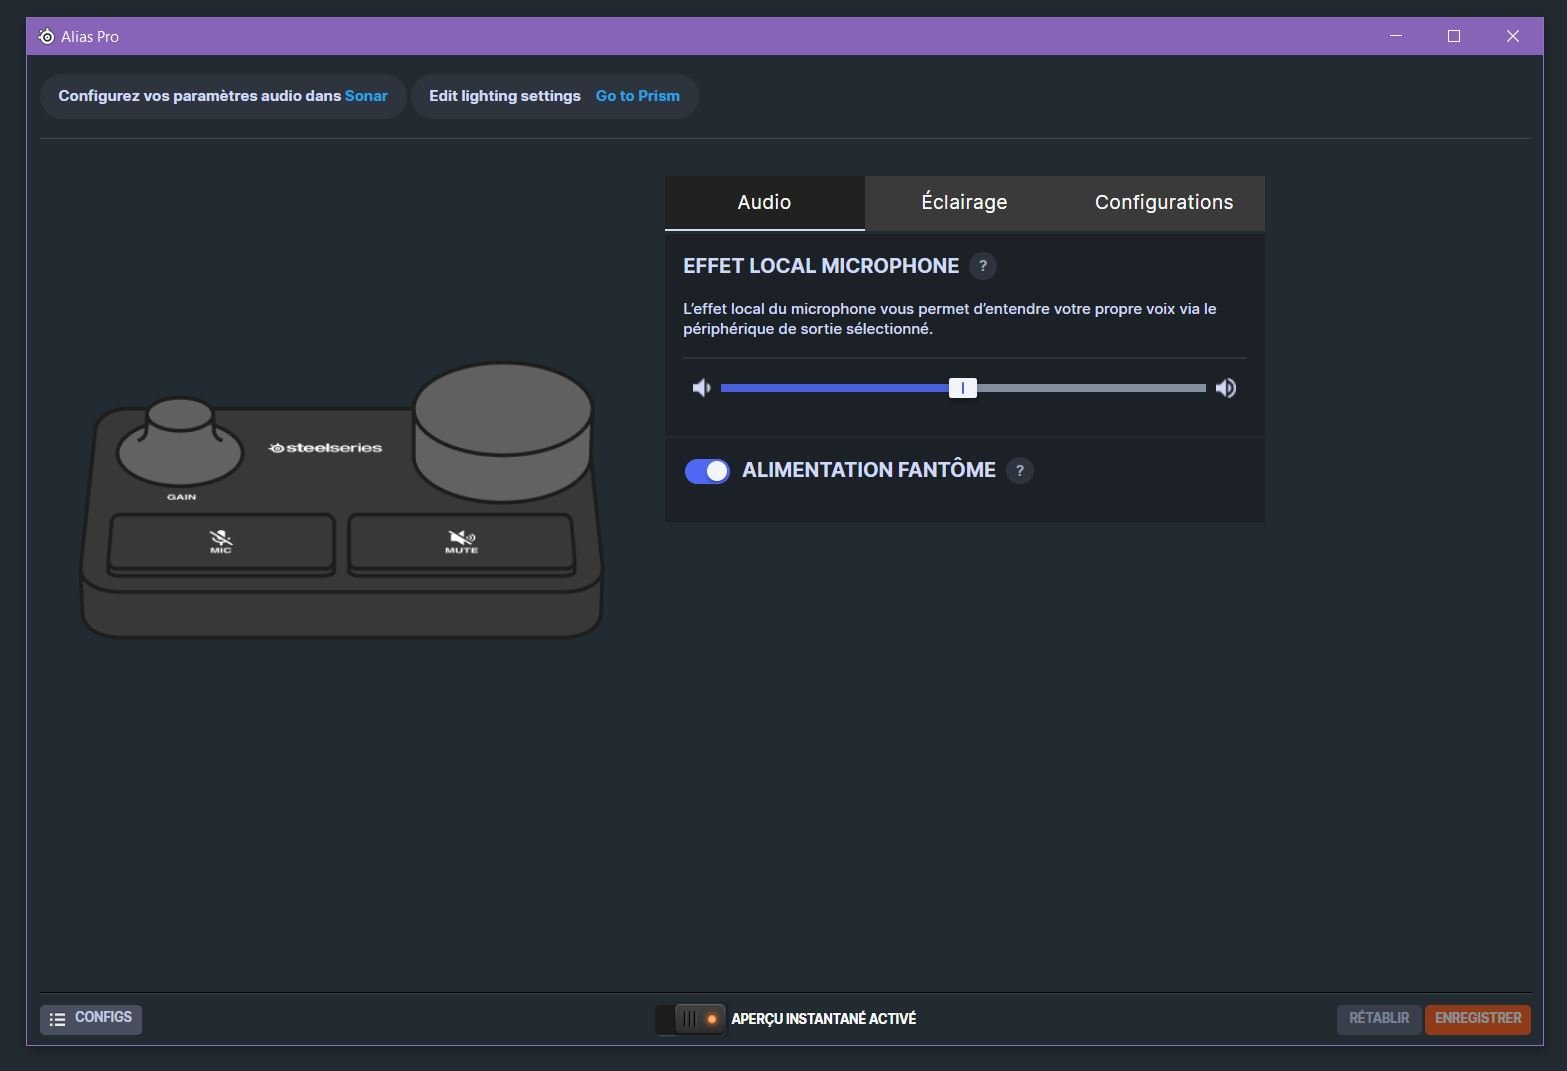Click the help icon beside Effet Local Microphone

[983, 266]
